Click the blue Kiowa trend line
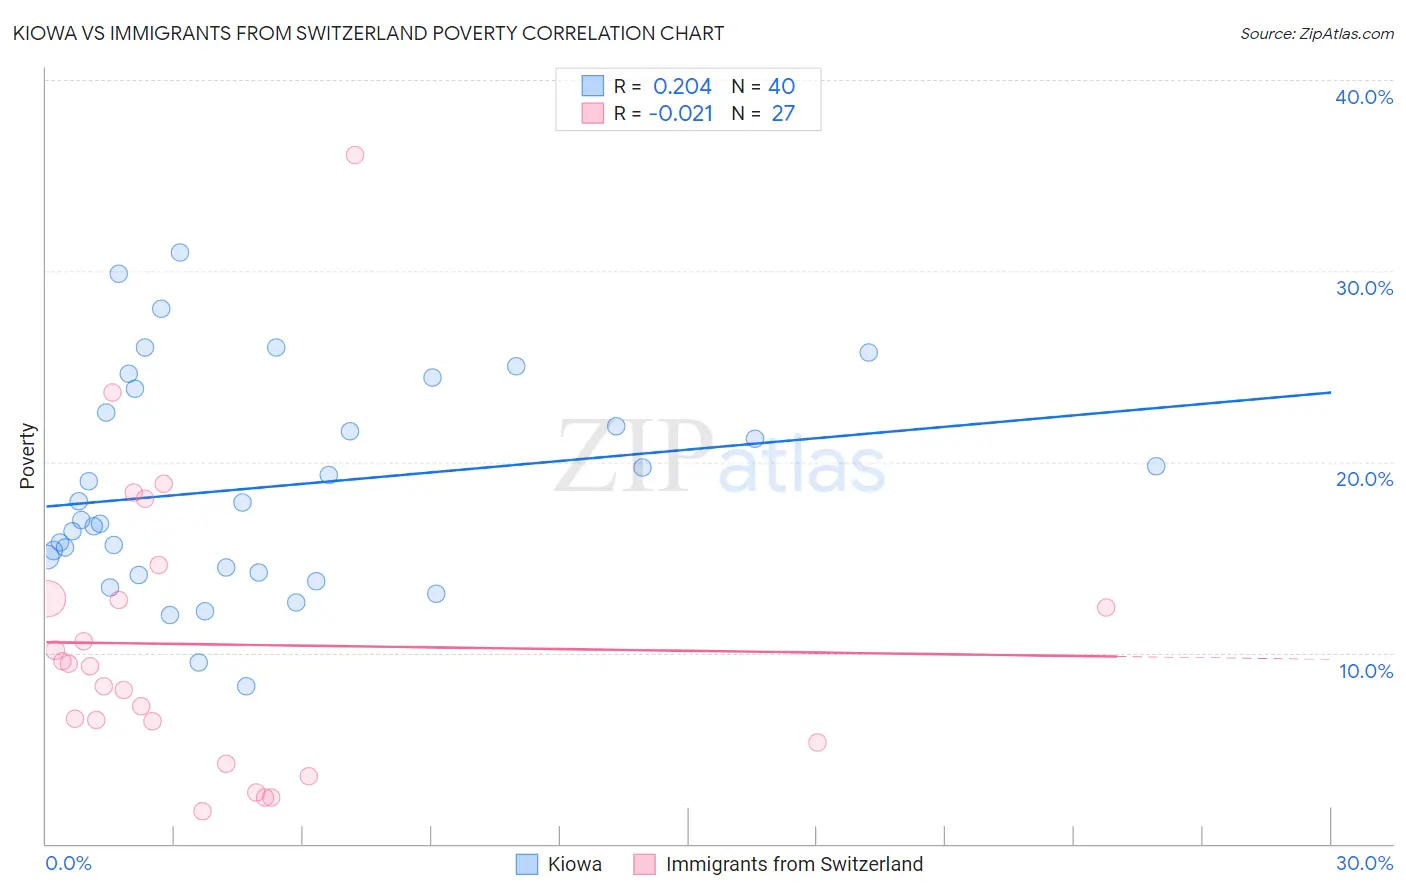Viewport: 1406px width, 892px height. [688, 449]
